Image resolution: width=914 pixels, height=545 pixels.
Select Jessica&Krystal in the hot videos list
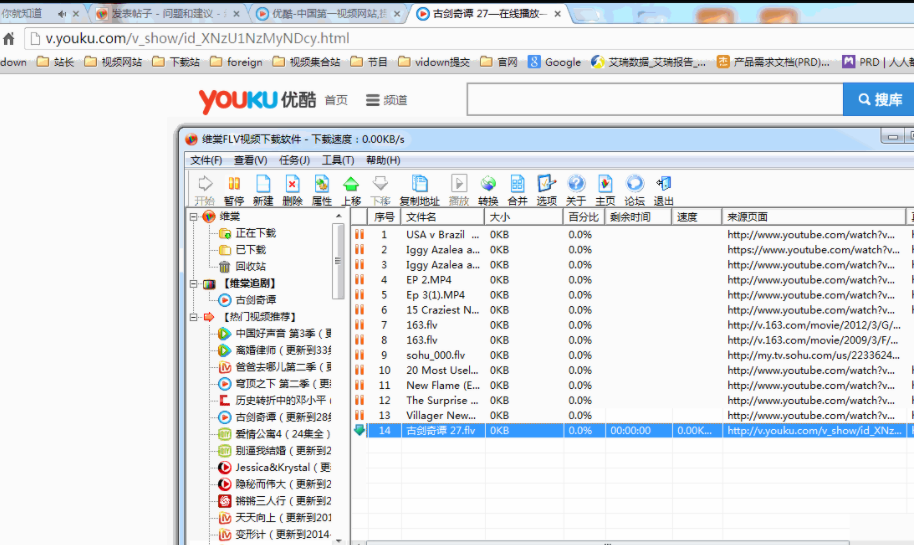(275, 467)
